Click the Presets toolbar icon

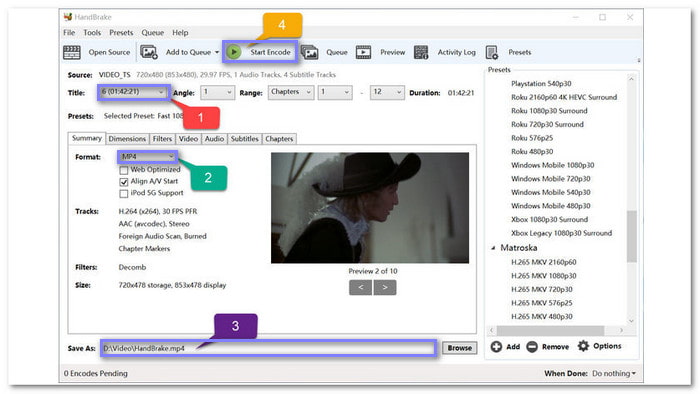click(x=492, y=52)
